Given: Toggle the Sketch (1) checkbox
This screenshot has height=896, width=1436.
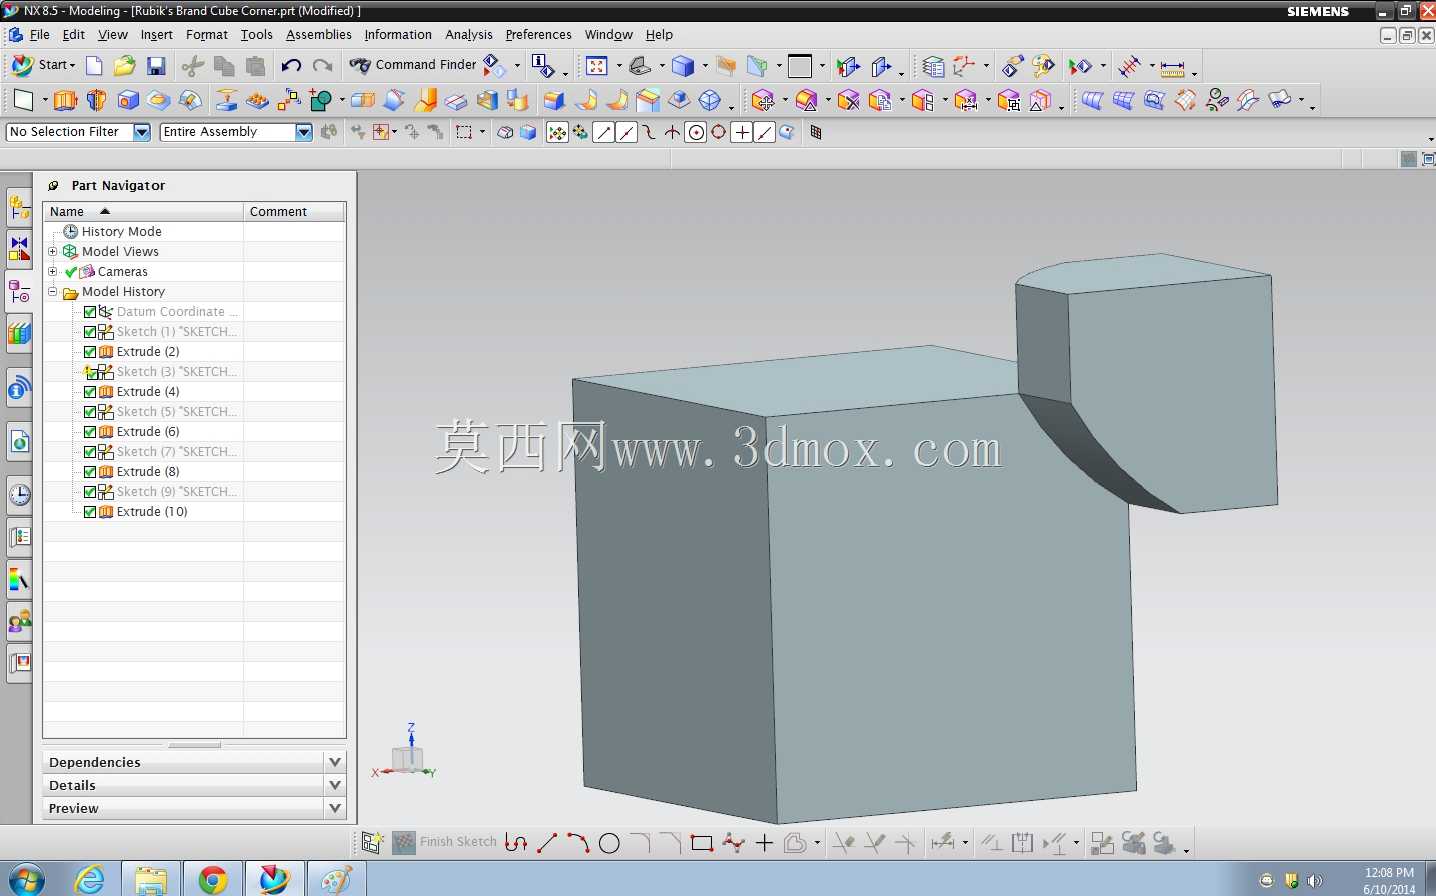Looking at the screenshot, I should pyautogui.click(x=90, y=332).
